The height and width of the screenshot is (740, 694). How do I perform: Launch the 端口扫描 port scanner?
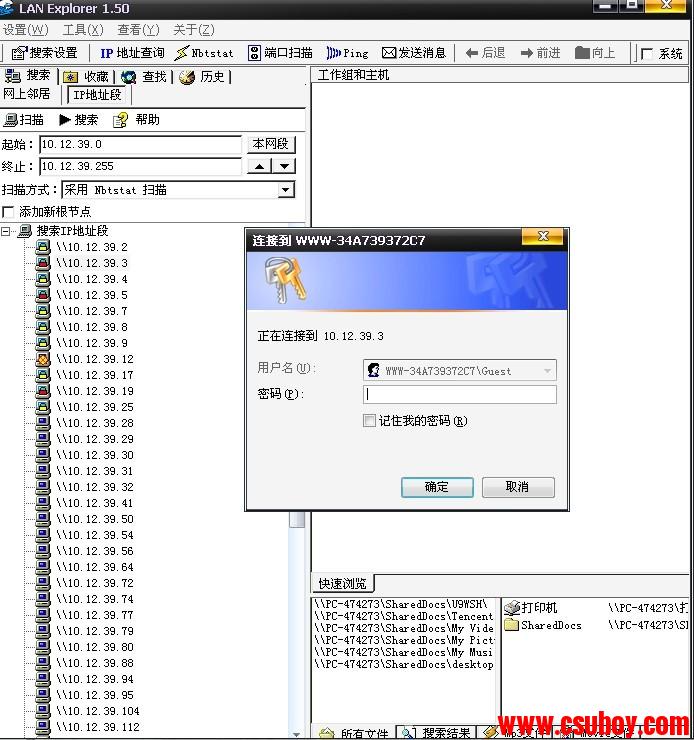click(281, 53)
